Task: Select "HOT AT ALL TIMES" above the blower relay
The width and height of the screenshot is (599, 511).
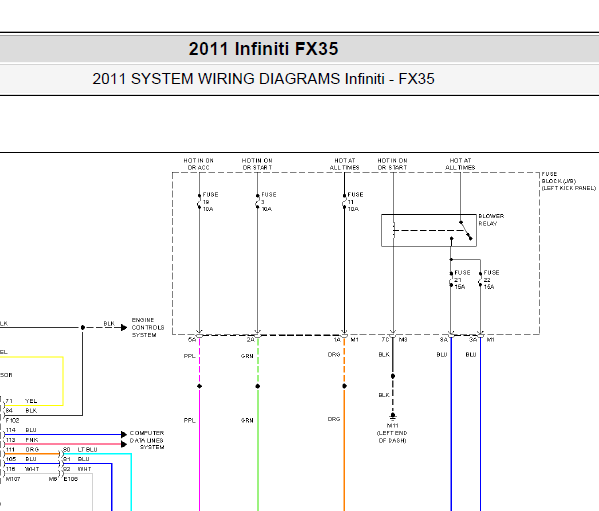Action: click(x=460, y=164)
